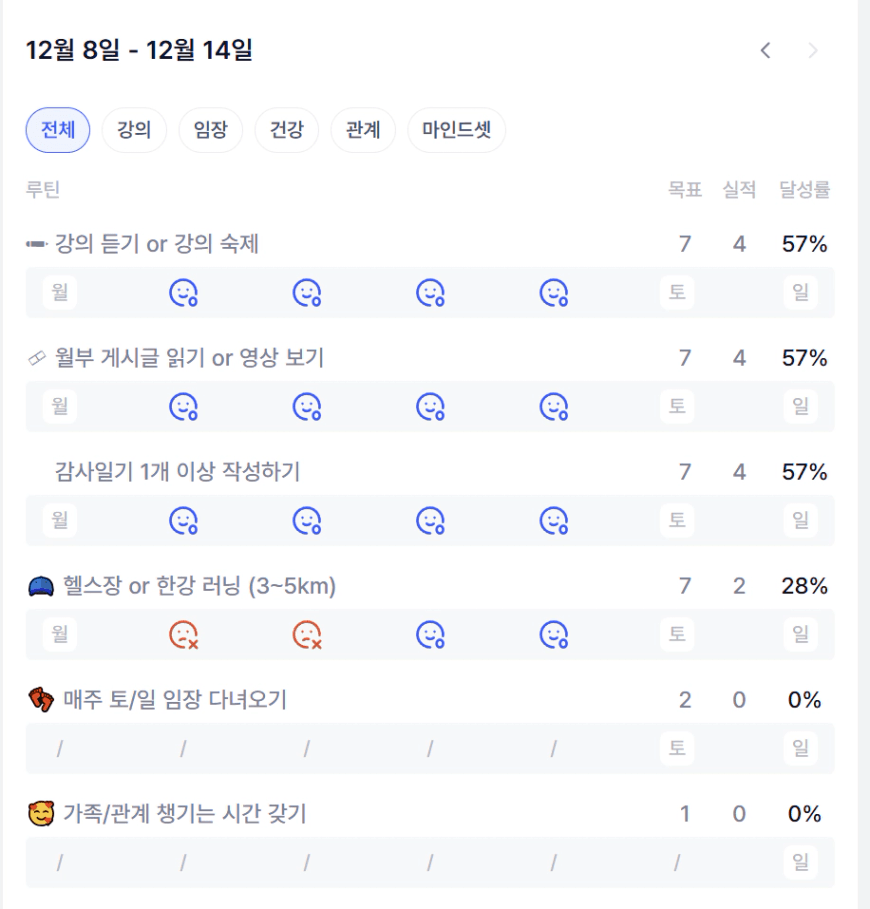Toggle 토 day box in 매주 토/일 임장 row
Image resolution: width=870 pixels, height=909 pixels.
pos(677,748)
